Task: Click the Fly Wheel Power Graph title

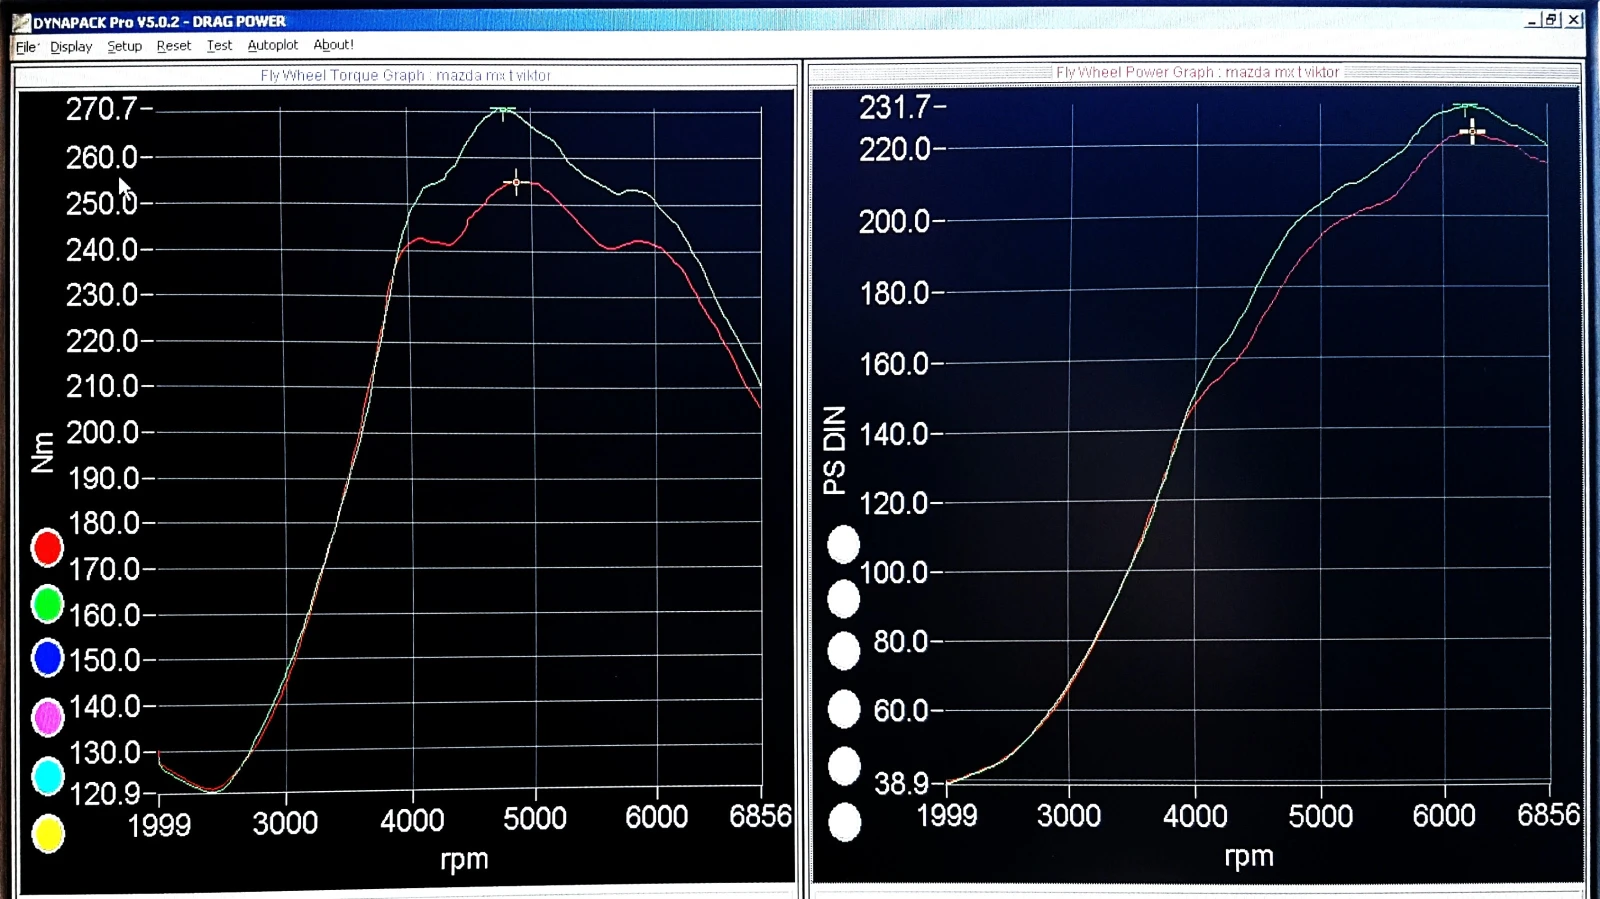Action: tap(1197, 72)
